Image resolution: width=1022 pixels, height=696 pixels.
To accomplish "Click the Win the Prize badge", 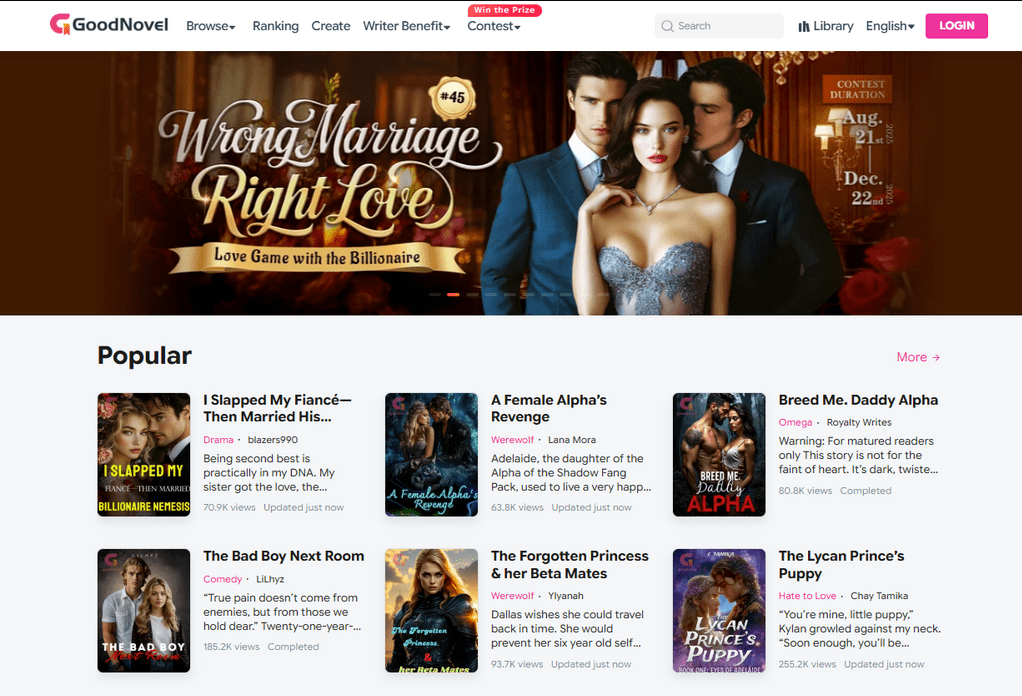I will pyautogui.click(x=504, y=9).
